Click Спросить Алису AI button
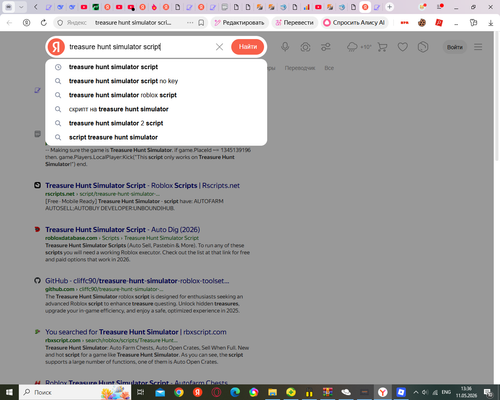Viewport: 500px width, 400px height. point(354,23)
